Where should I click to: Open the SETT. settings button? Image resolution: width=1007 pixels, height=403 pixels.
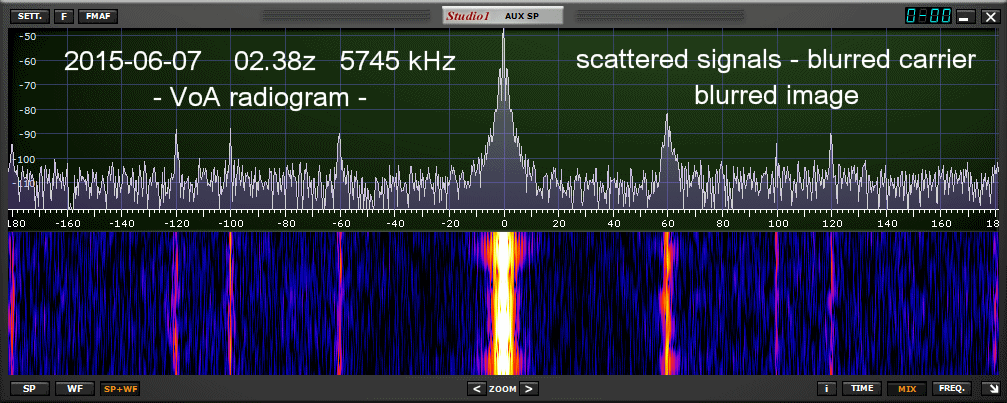tap(27, 16)
